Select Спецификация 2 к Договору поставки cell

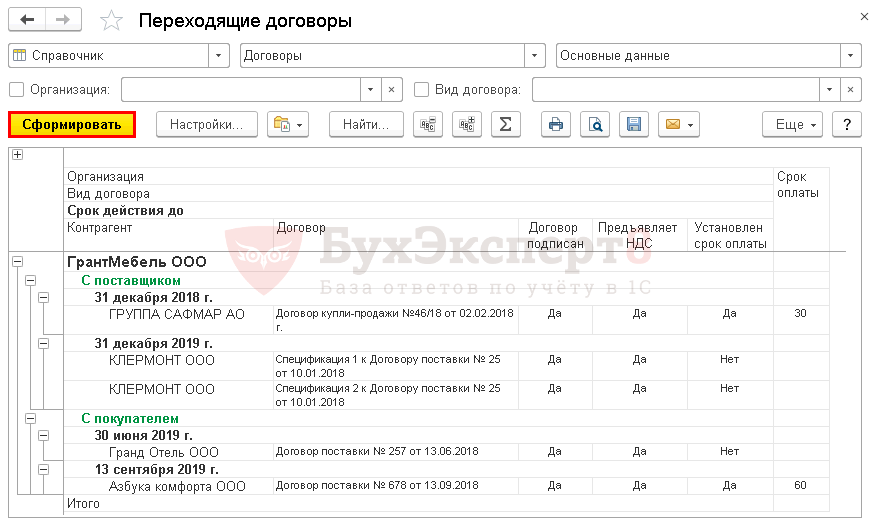pyautogui.click(x=396, y=395)
